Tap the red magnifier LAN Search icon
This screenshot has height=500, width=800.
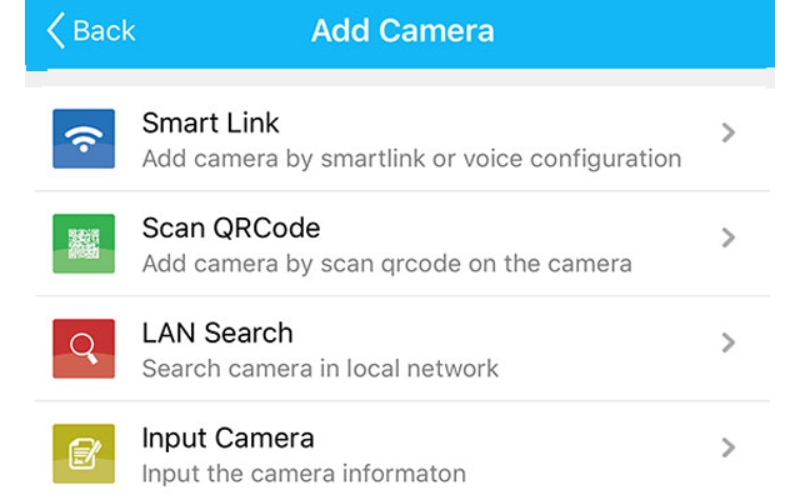83,348
